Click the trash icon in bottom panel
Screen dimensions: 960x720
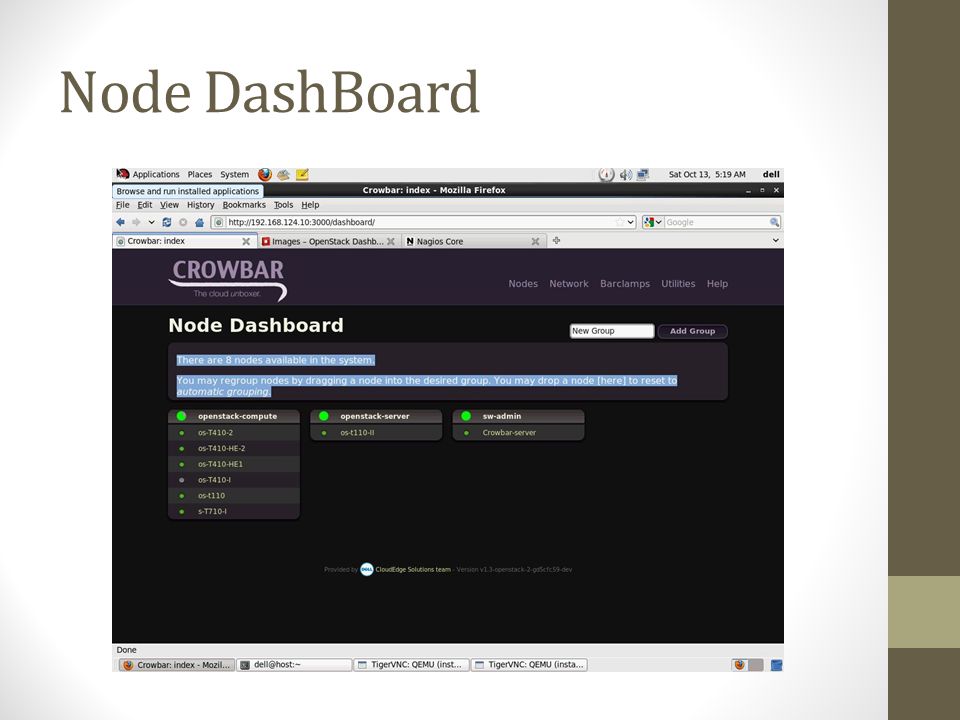point(776,665)
